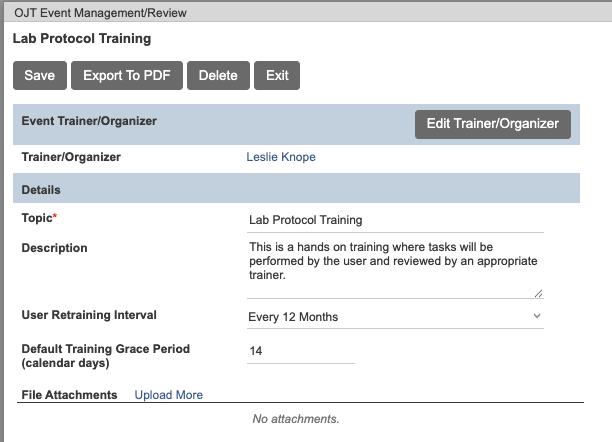Open Leslie Knope's profile link

coord(281,157)
